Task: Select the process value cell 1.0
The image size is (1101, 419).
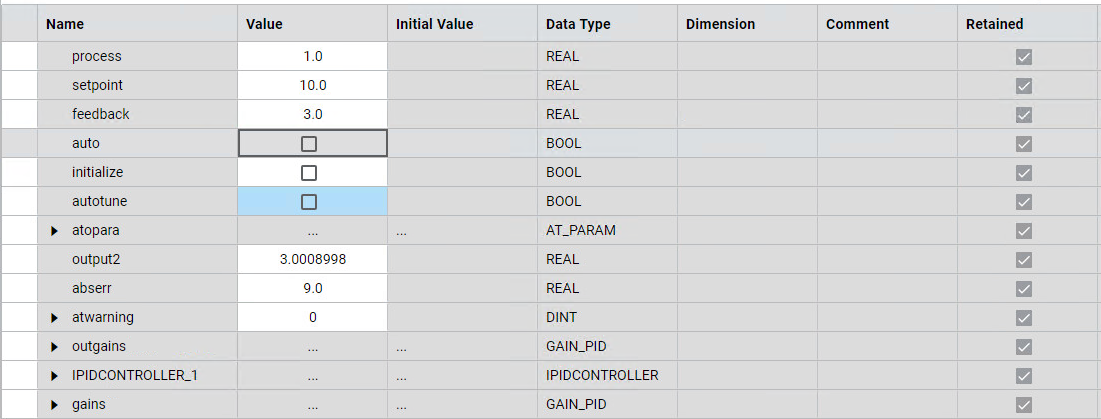Action: (313, 57)
